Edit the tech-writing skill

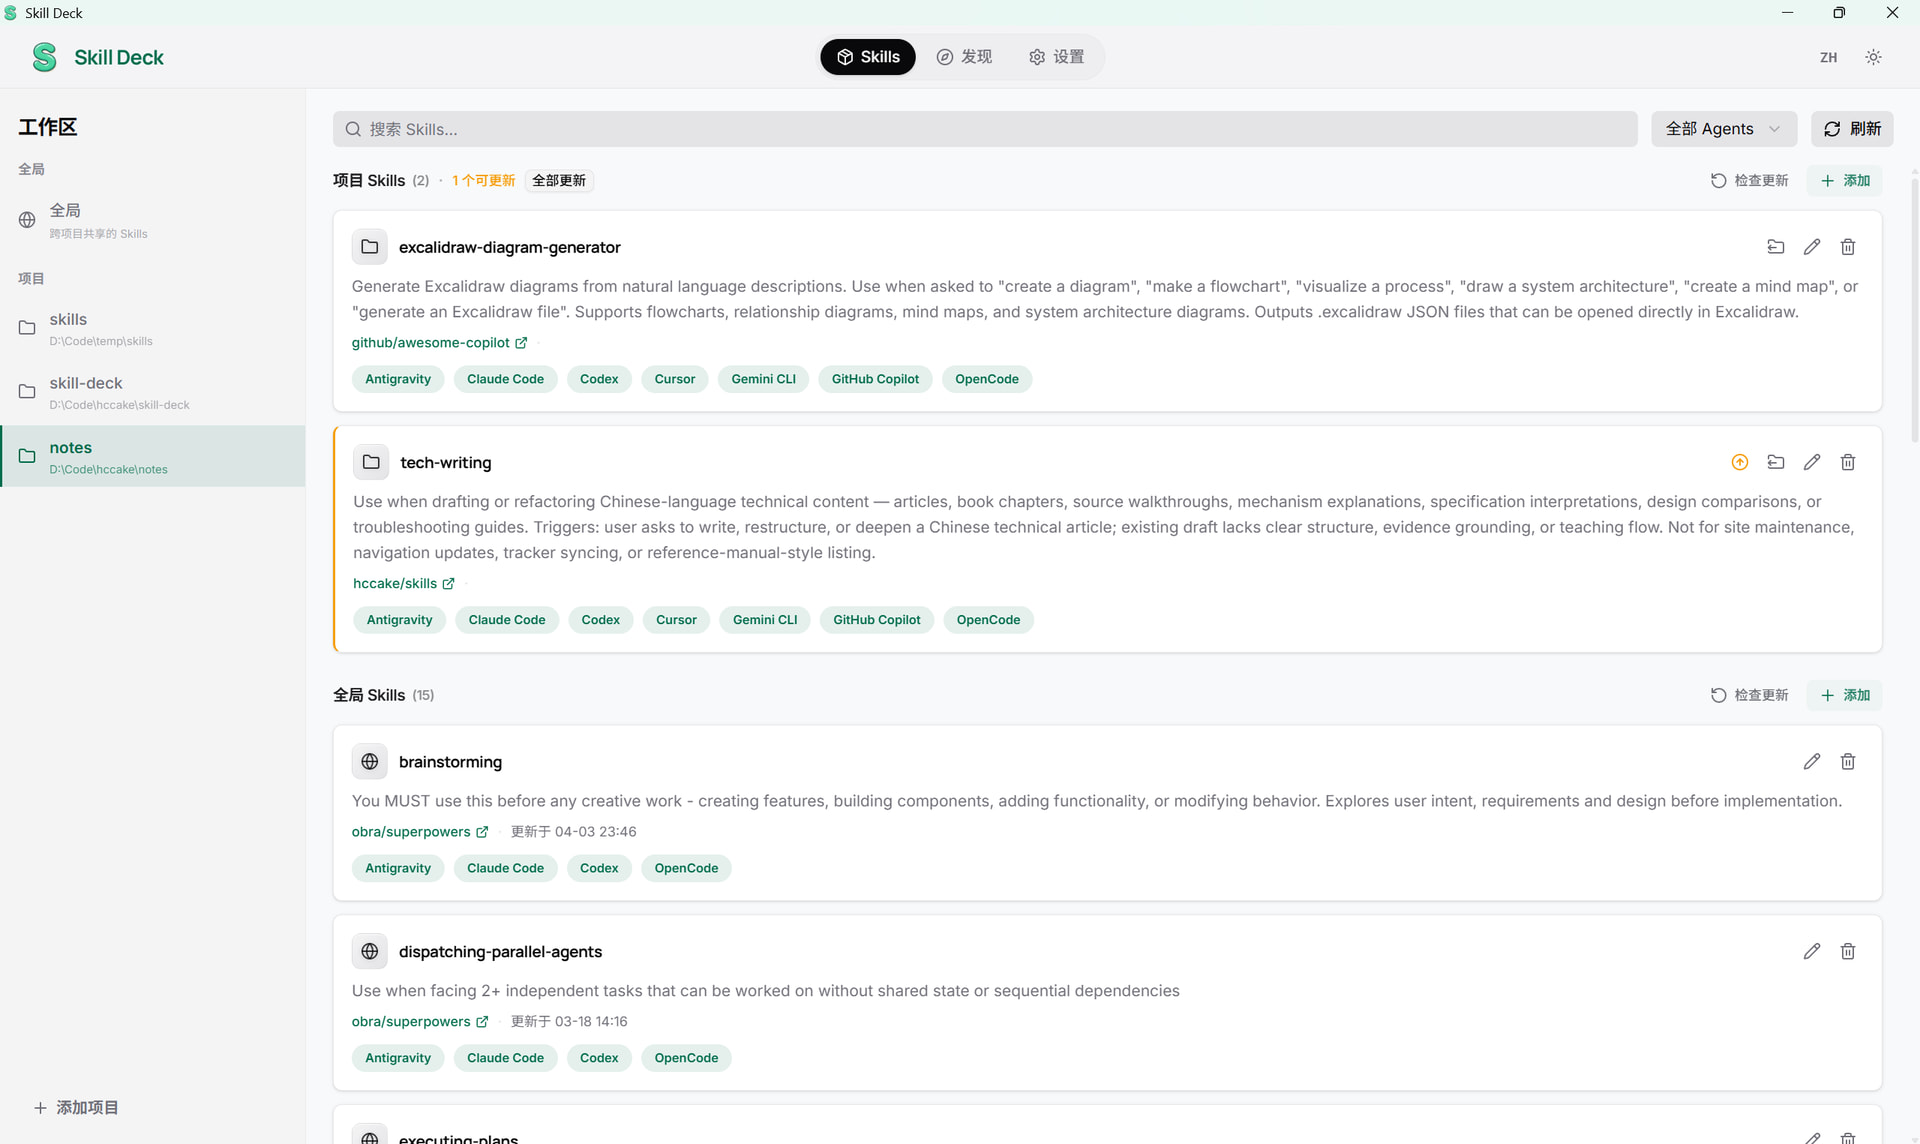click(x=1811, y=462)
